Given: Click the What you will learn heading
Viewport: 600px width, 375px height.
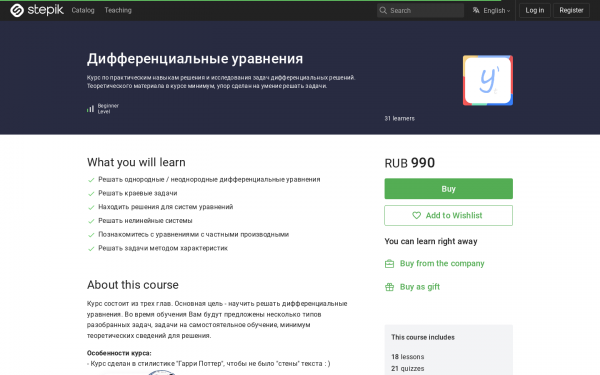Looking at the screenshot, I should click(136, 162).
